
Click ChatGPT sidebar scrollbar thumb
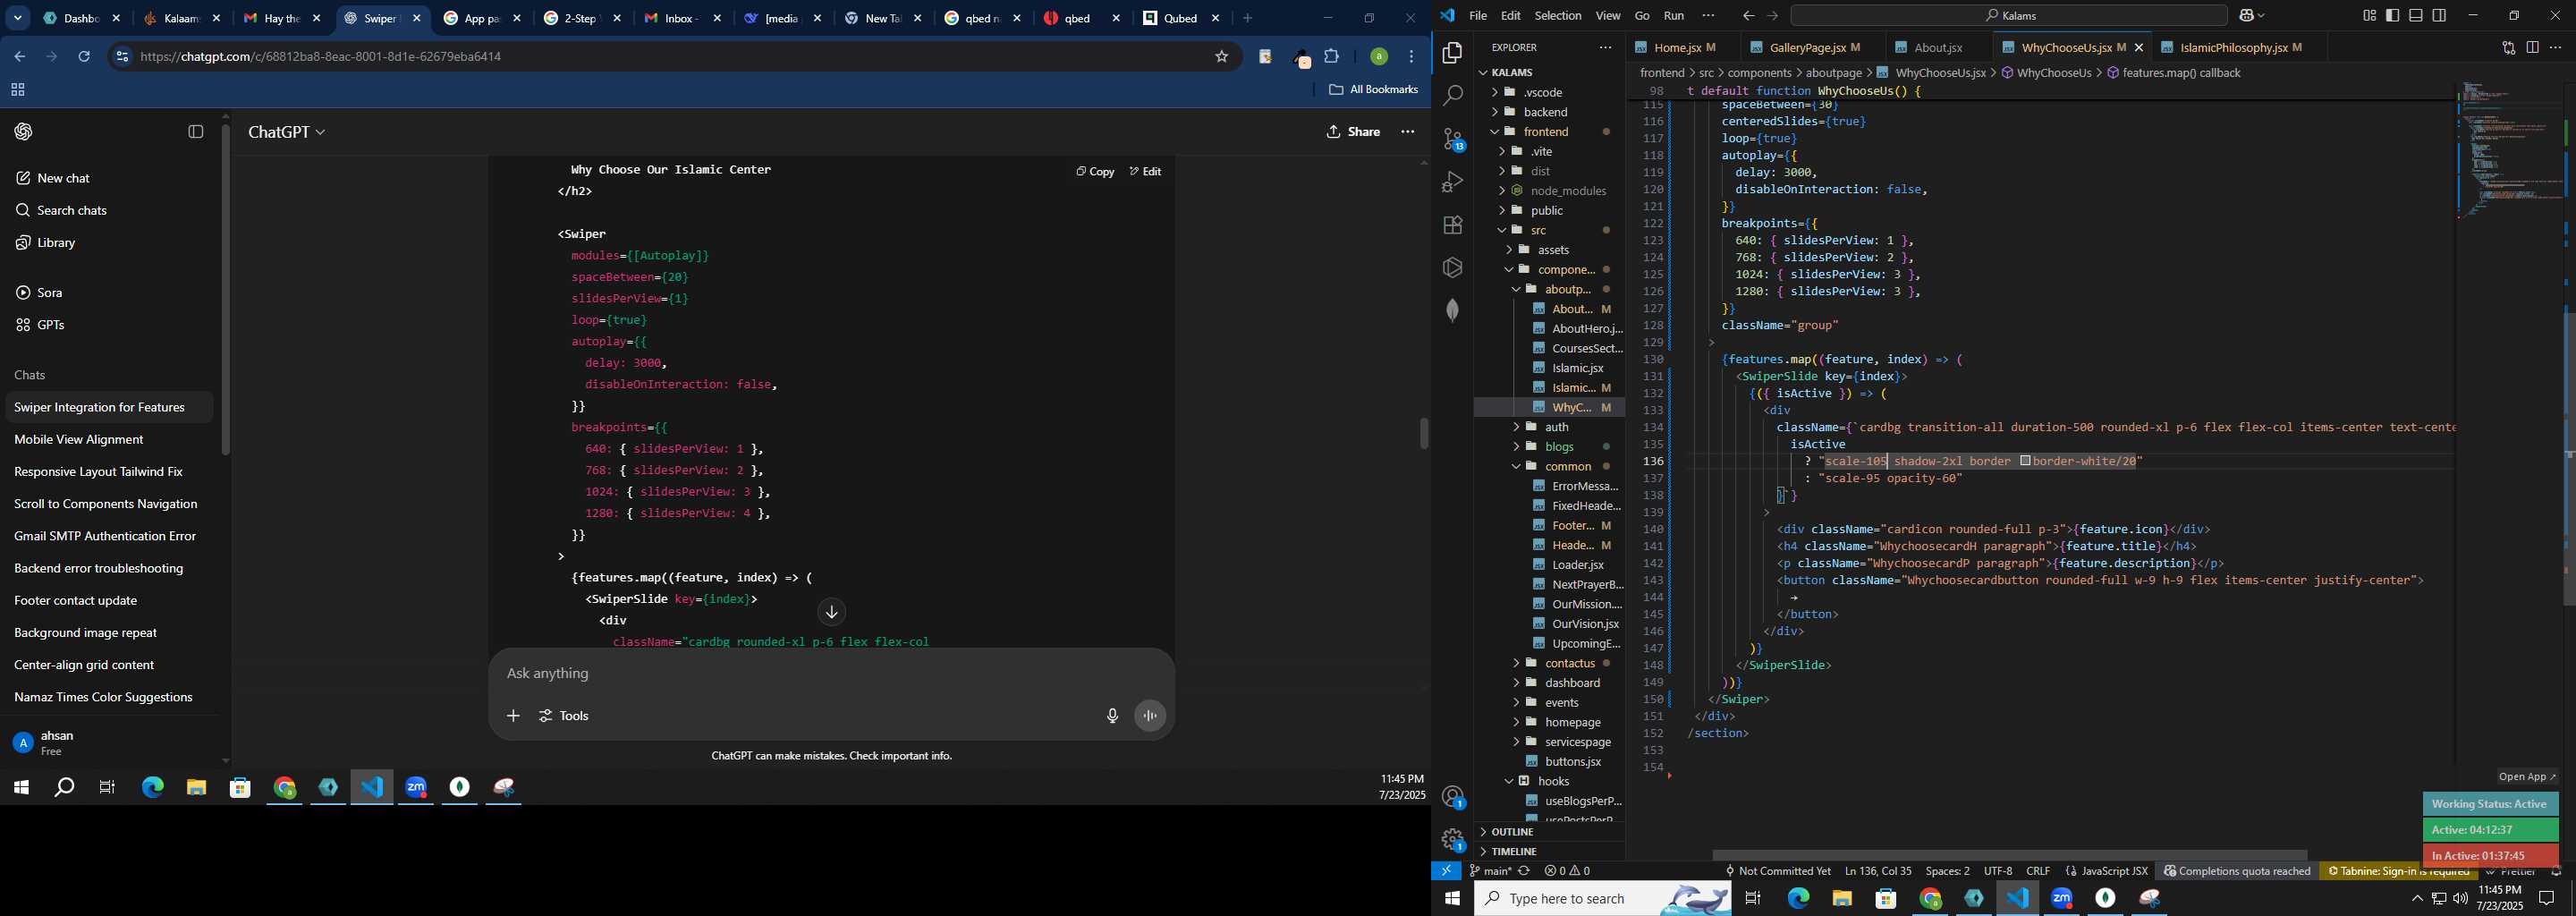[226, 290]
